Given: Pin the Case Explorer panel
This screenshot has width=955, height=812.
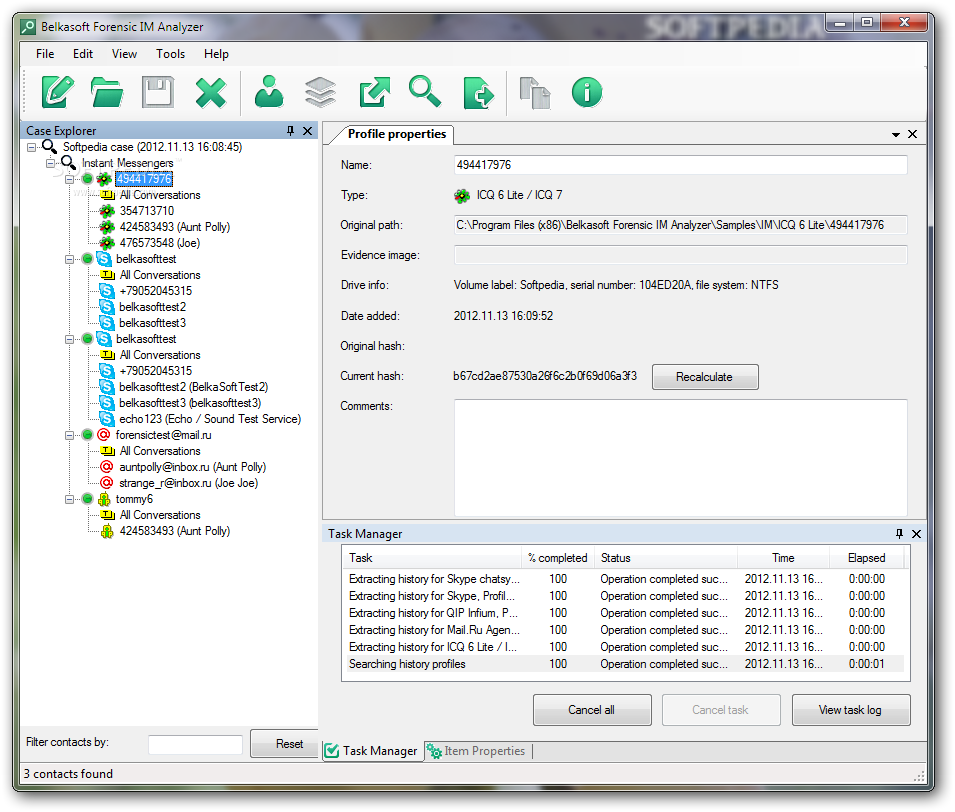Looking at the screenshot, I should [291, 130].
